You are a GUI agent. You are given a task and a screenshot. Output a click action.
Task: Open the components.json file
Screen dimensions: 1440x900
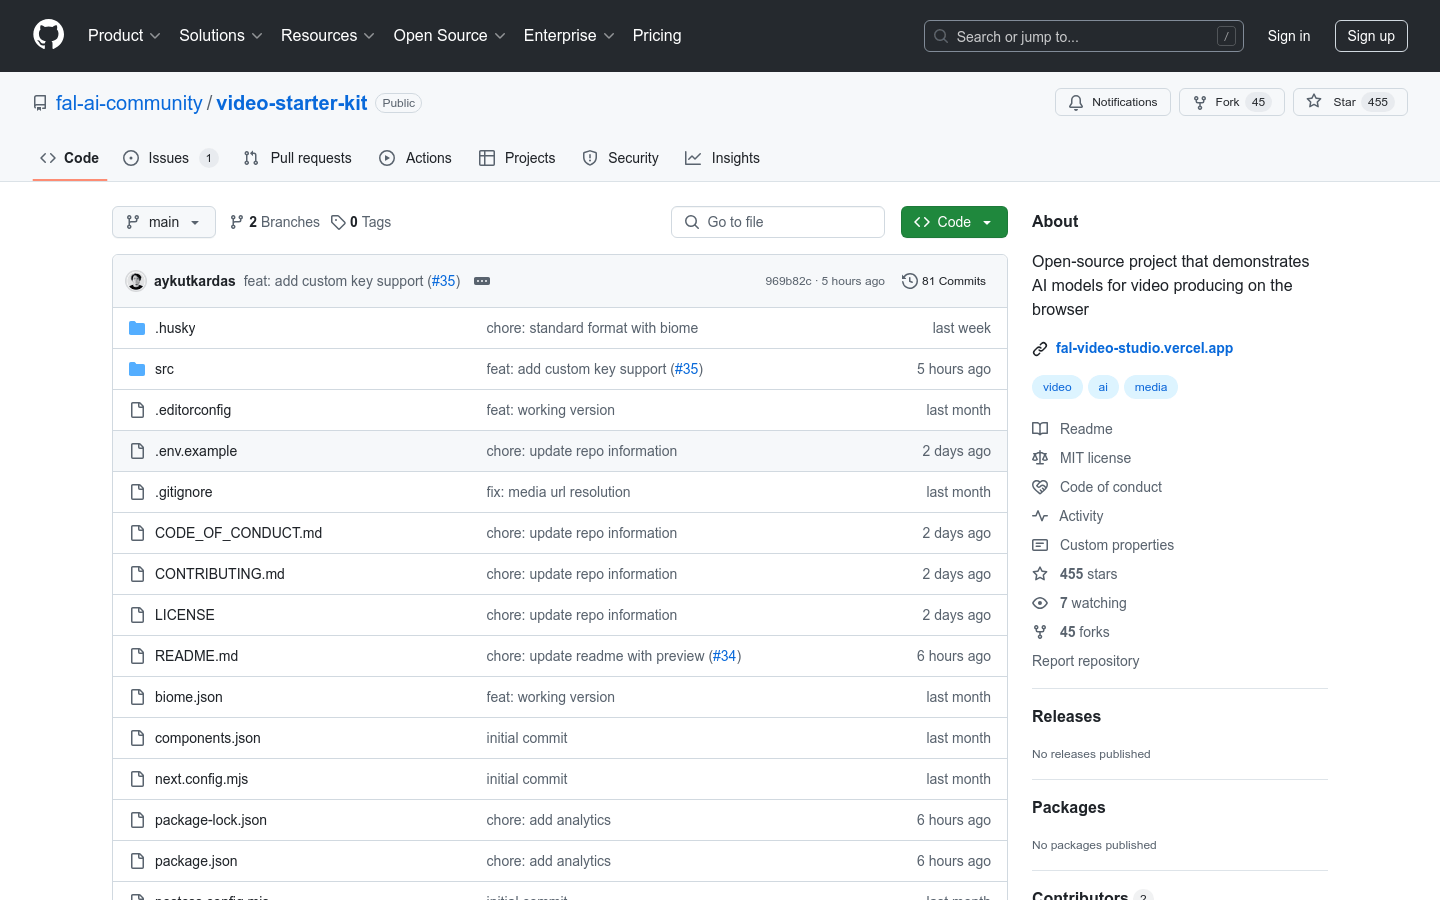208,738
